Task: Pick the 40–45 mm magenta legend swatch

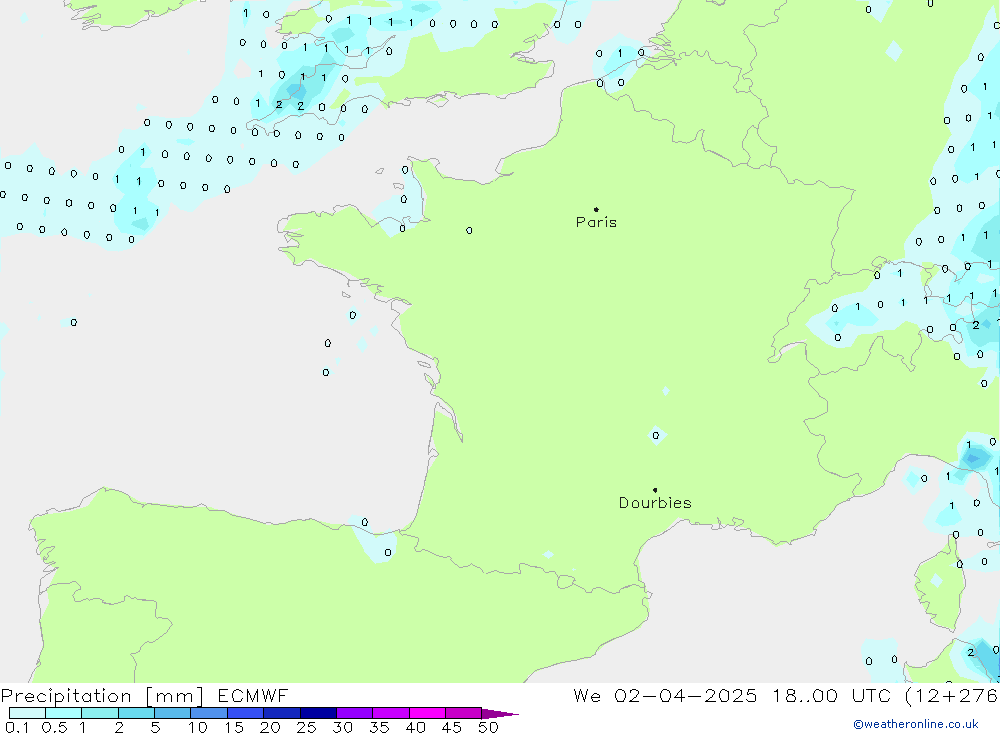Action: pyautogui.click(x=427, y=713)
